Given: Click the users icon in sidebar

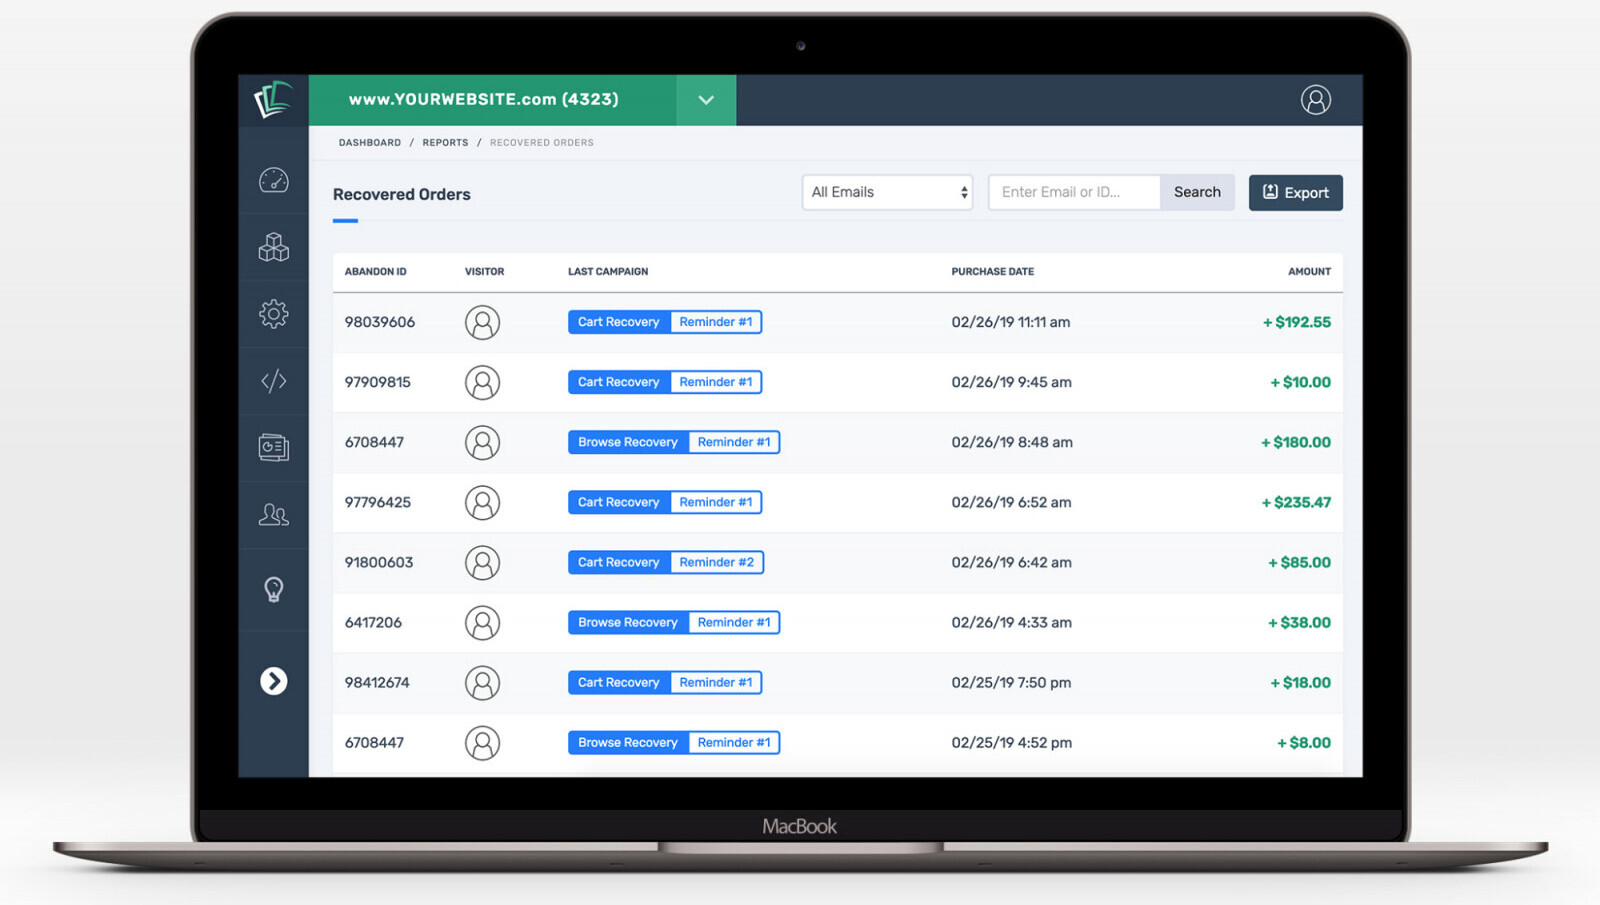Looking at the screenshot, I should 273,515.
